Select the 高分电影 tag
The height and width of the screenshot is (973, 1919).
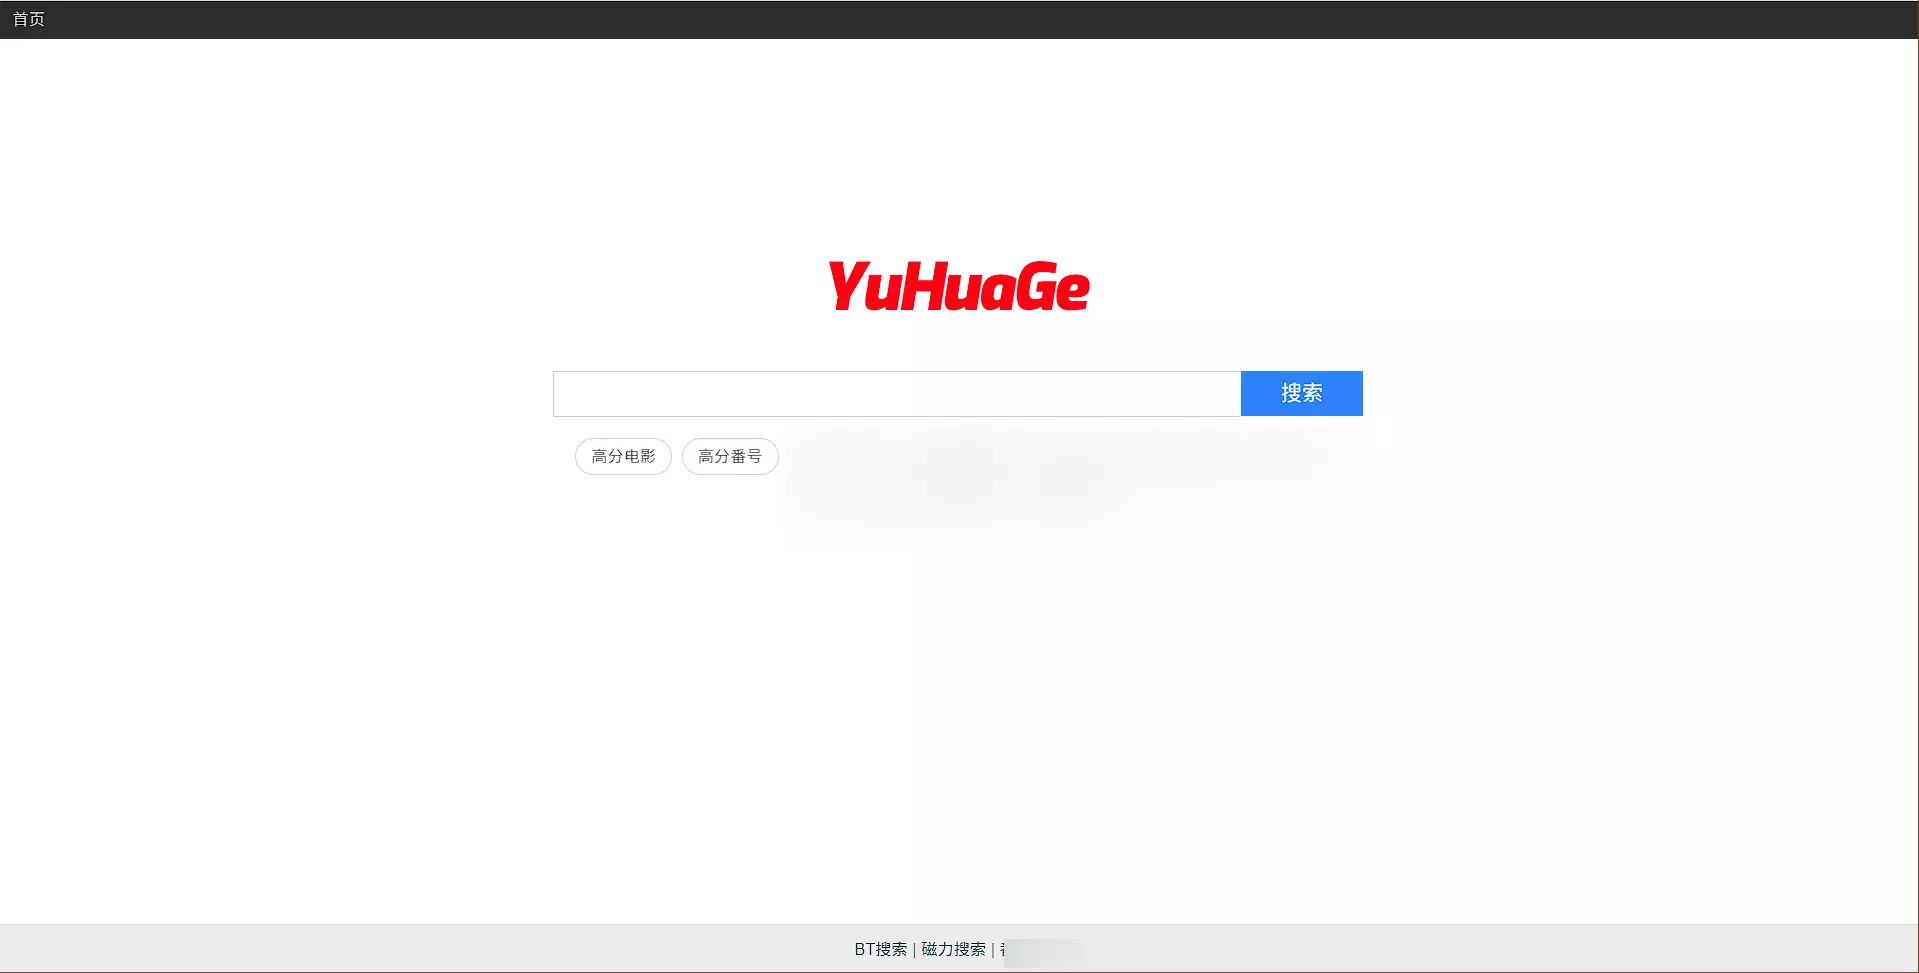(623, 456)
